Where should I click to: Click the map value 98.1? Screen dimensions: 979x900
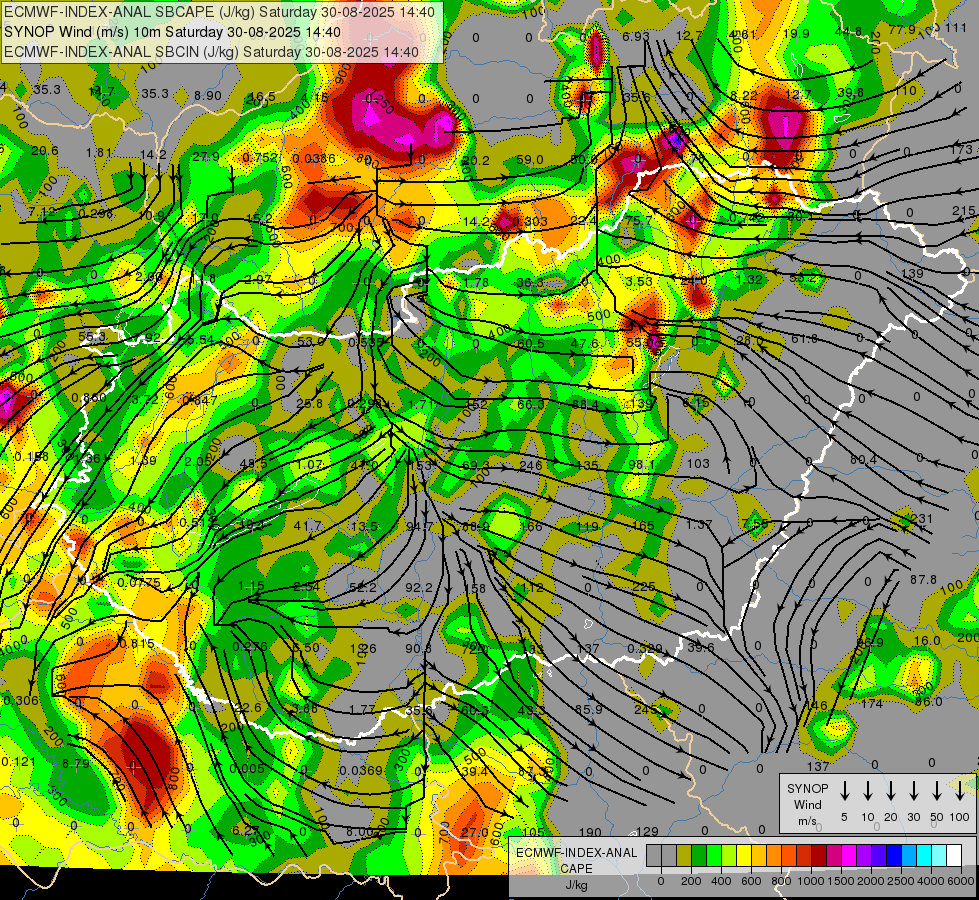642,464
